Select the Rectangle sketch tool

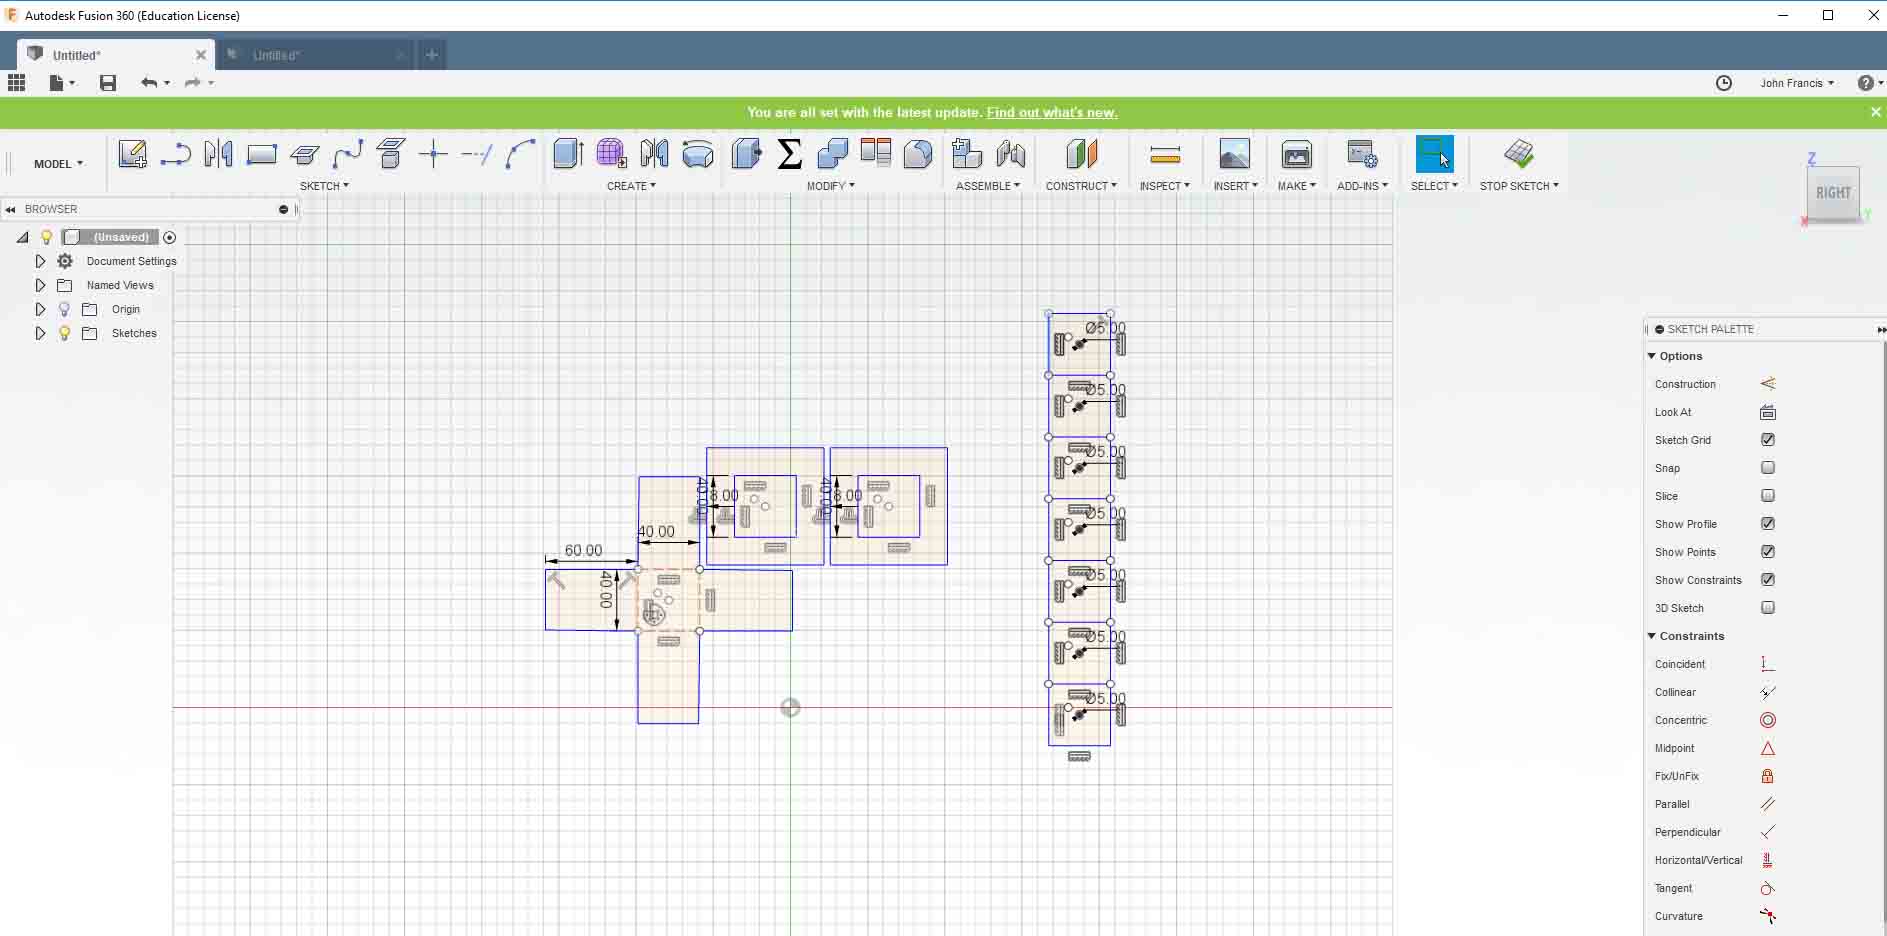[261, 154]
